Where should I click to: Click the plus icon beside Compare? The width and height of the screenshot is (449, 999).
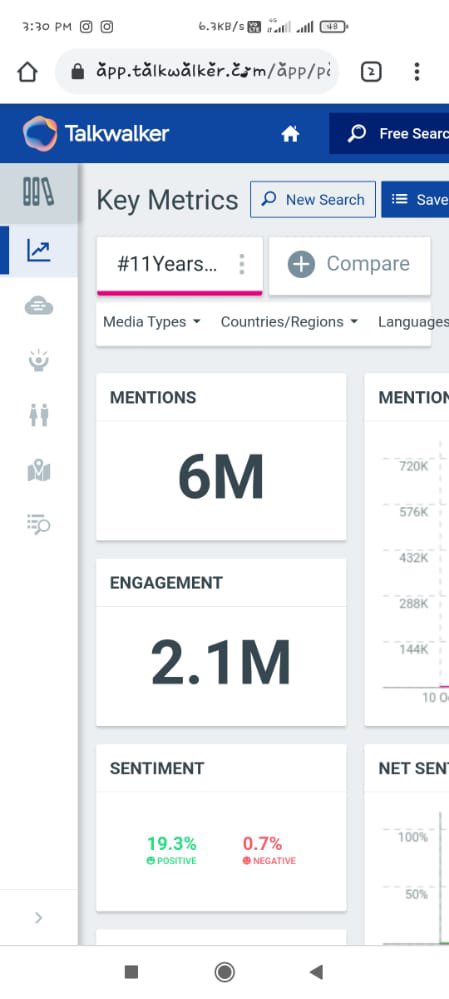[x=301, y=264]
